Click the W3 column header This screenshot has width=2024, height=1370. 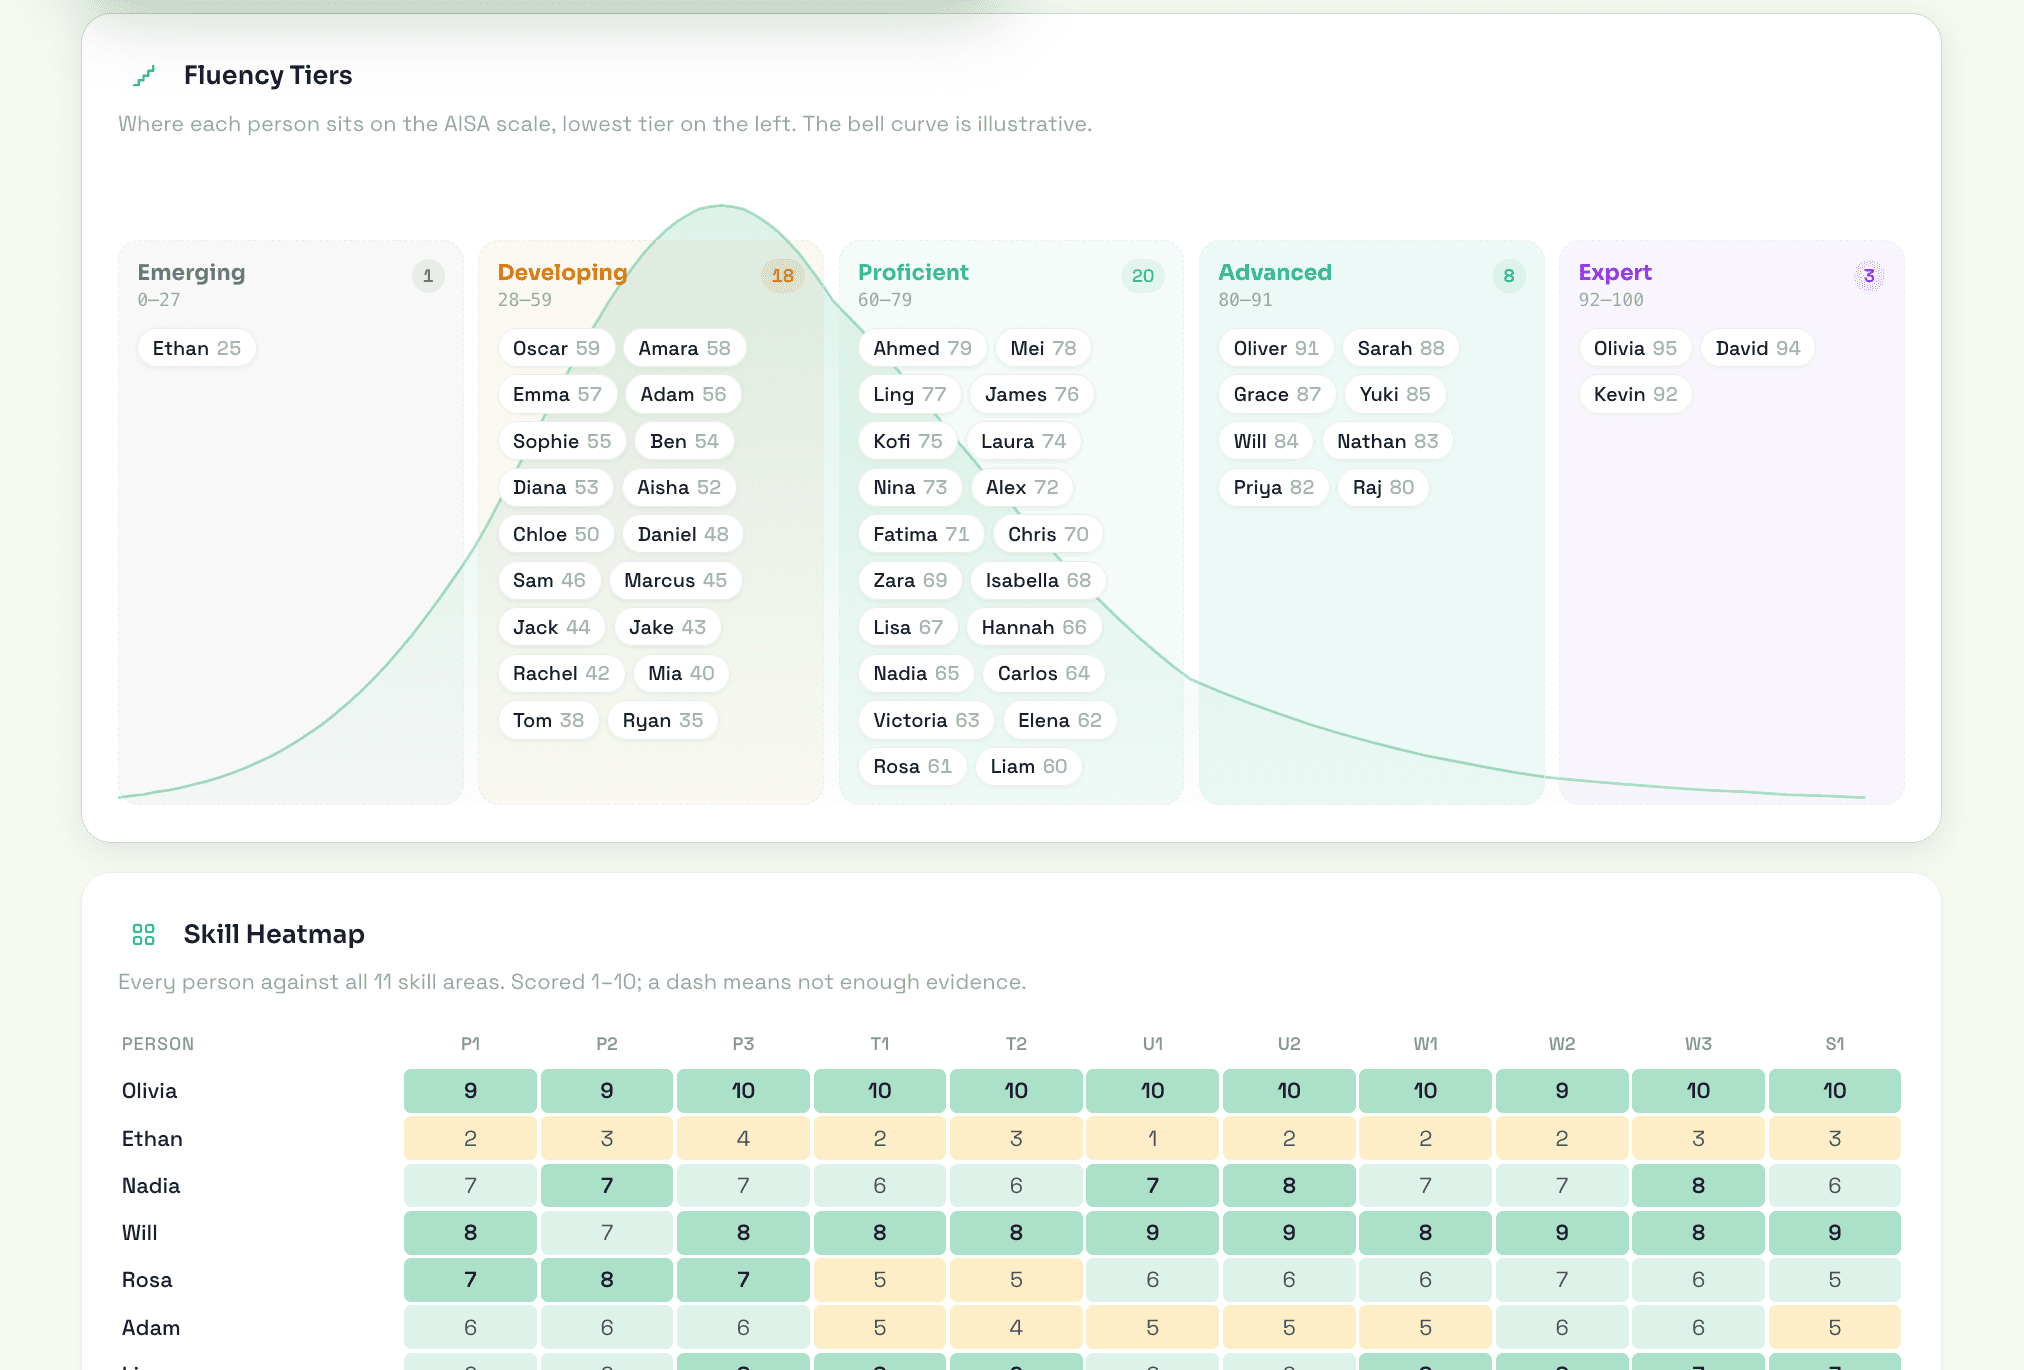pyautogui.click(x=1698, y=1044)
